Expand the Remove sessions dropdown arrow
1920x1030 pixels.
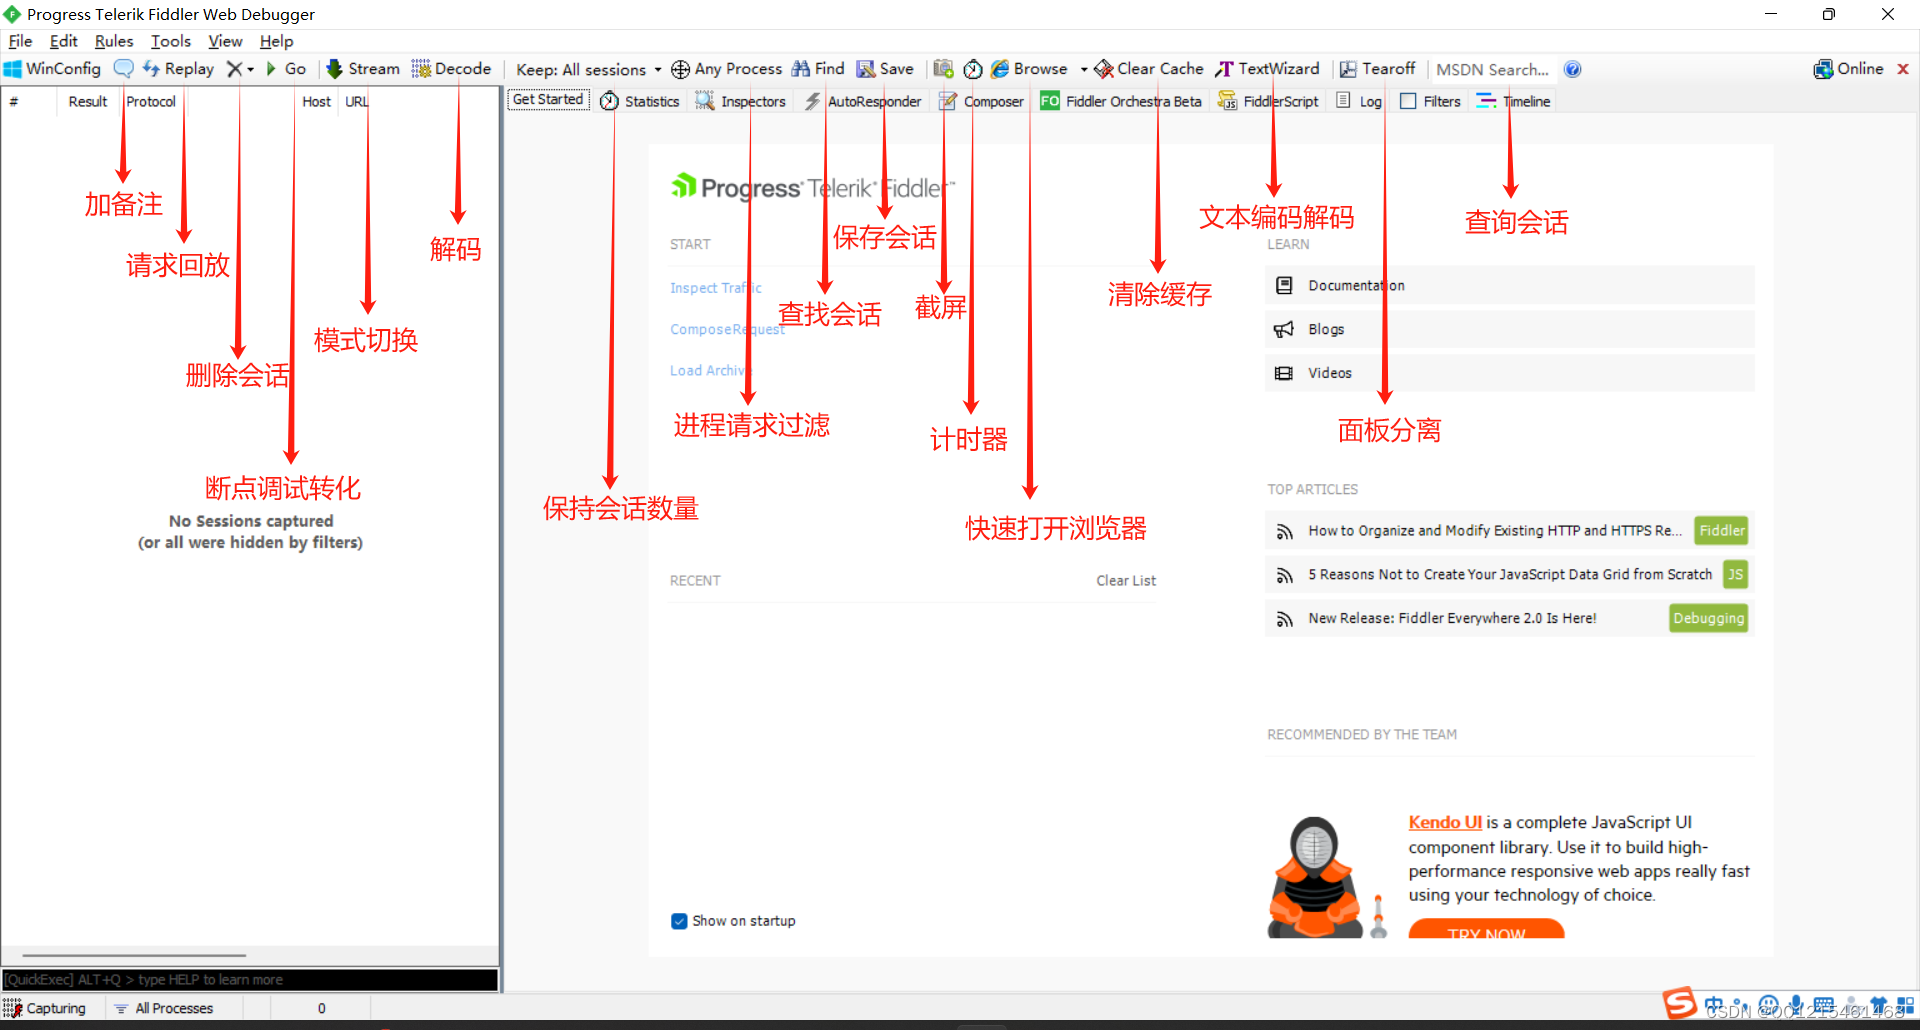pyautogui.click(x=250, y=69)
